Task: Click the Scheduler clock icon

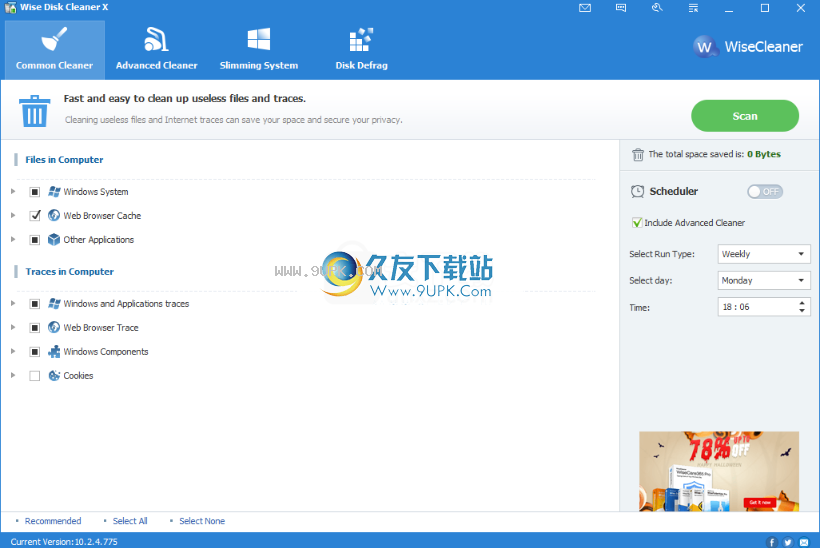Action: pos(637,192)
